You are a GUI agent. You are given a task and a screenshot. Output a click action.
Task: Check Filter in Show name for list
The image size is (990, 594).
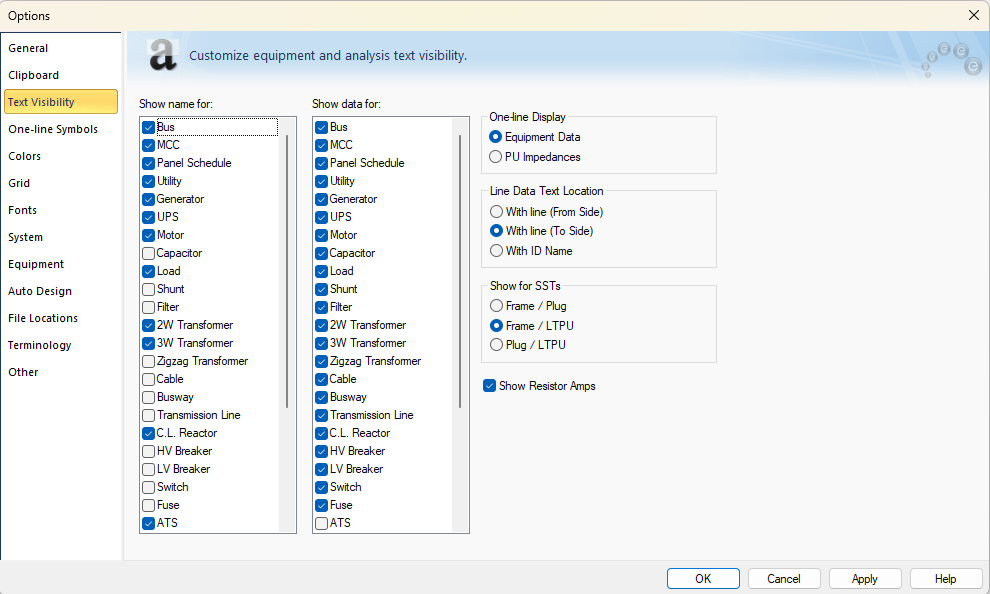(x=148, y=307)
